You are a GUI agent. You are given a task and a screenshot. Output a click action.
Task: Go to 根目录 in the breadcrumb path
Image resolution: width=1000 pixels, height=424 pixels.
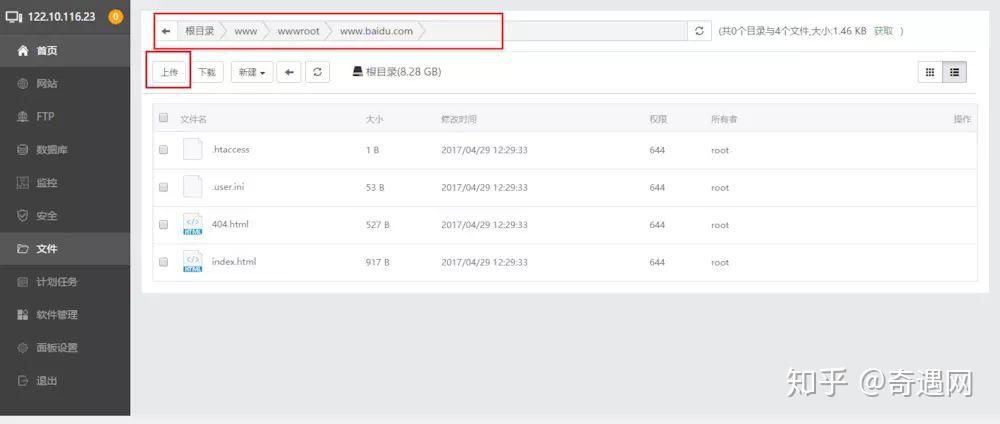coord(200,31)
